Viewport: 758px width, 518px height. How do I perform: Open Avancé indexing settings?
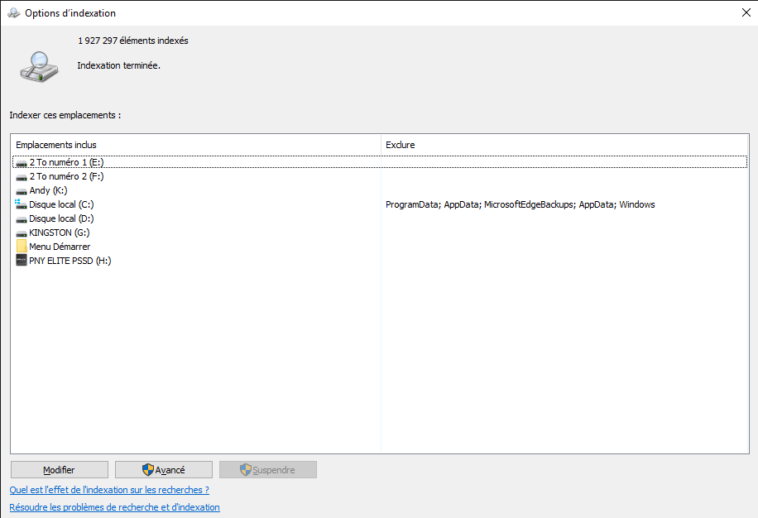(163, 470)
